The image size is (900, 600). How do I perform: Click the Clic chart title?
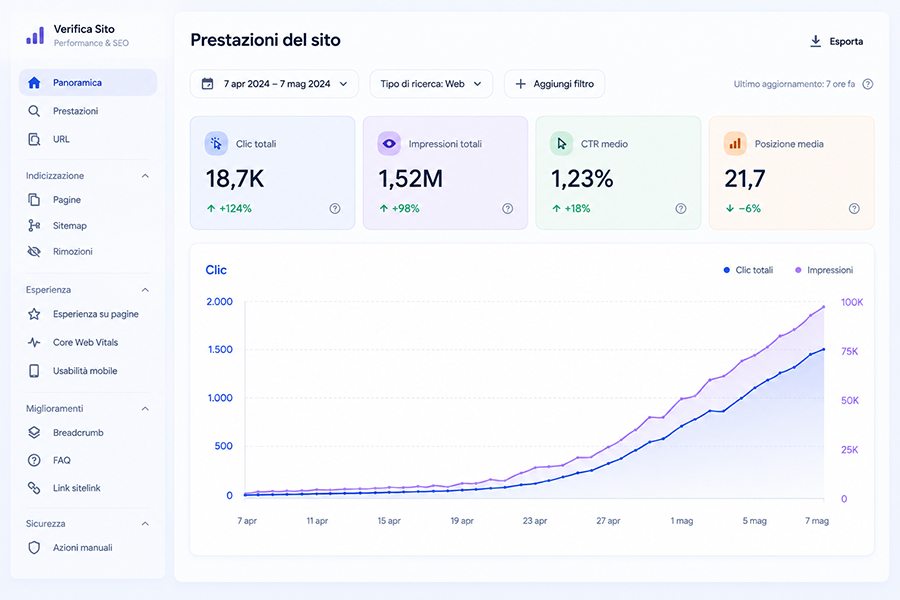pos(216,270)
